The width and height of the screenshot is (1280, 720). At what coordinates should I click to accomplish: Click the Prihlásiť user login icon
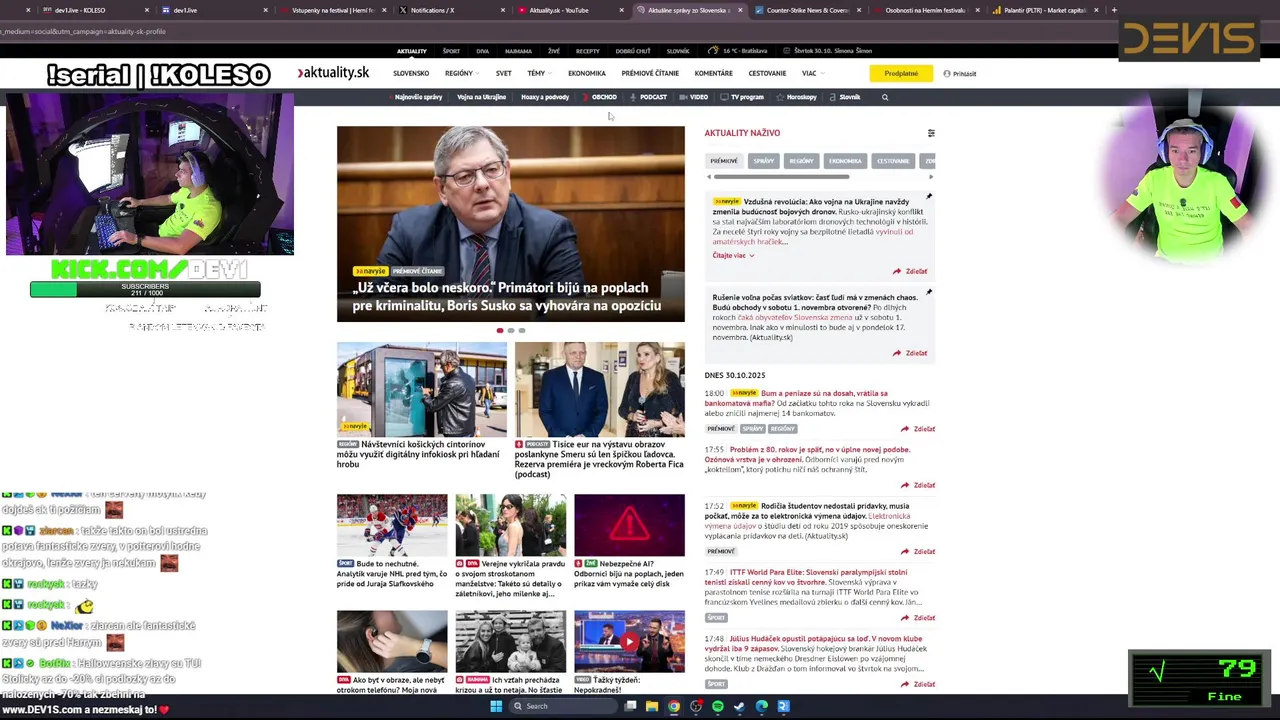click(947, 73)
